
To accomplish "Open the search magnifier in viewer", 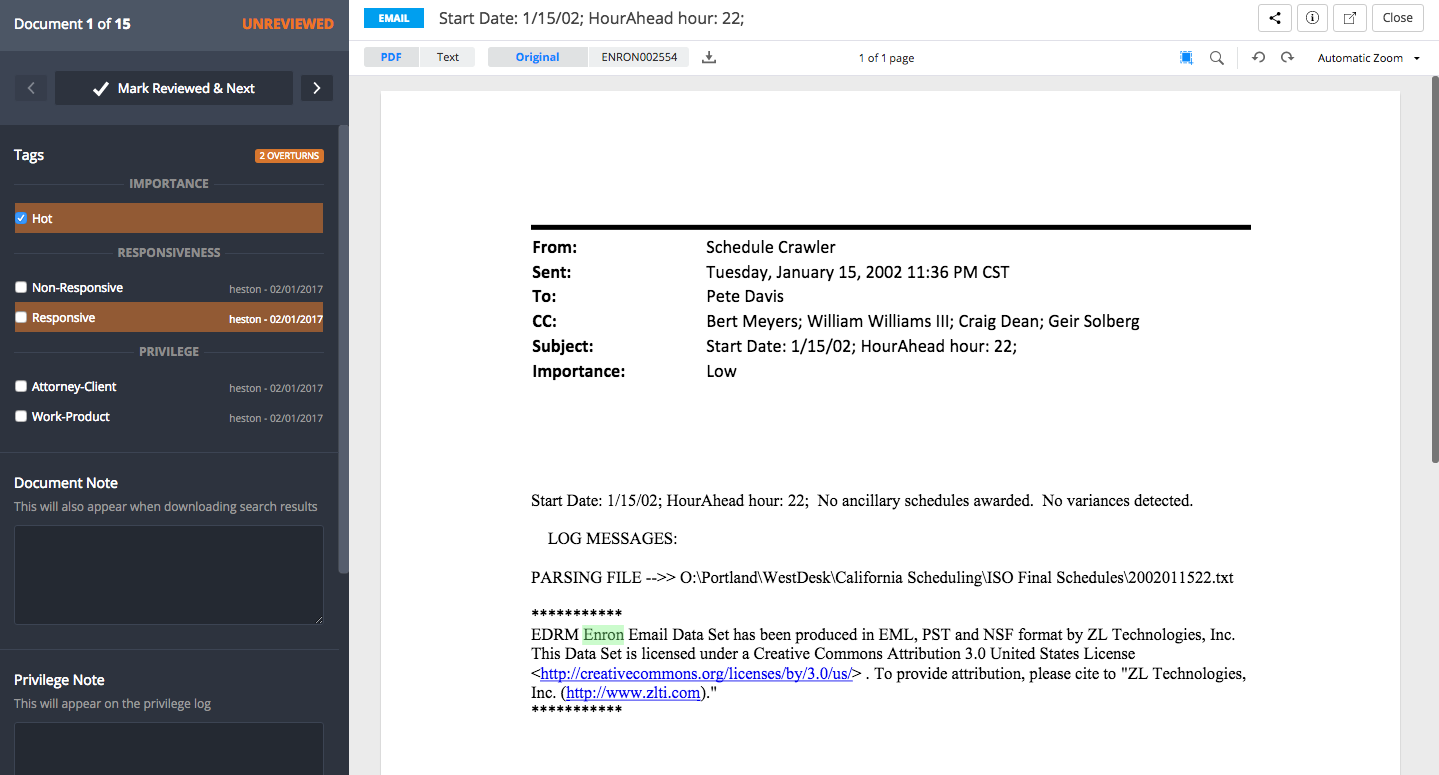I will [1217, 58].
